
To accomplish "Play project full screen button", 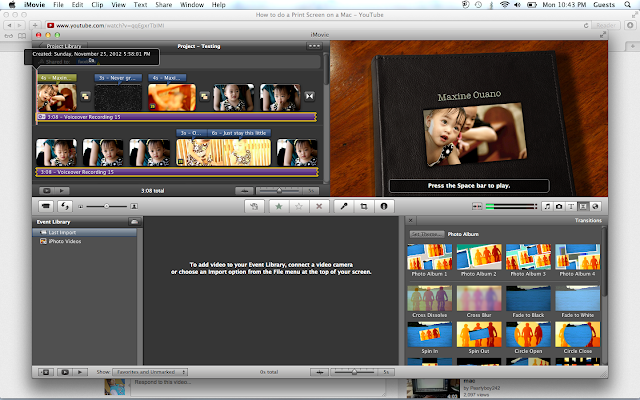I will [x=47, y=191].
